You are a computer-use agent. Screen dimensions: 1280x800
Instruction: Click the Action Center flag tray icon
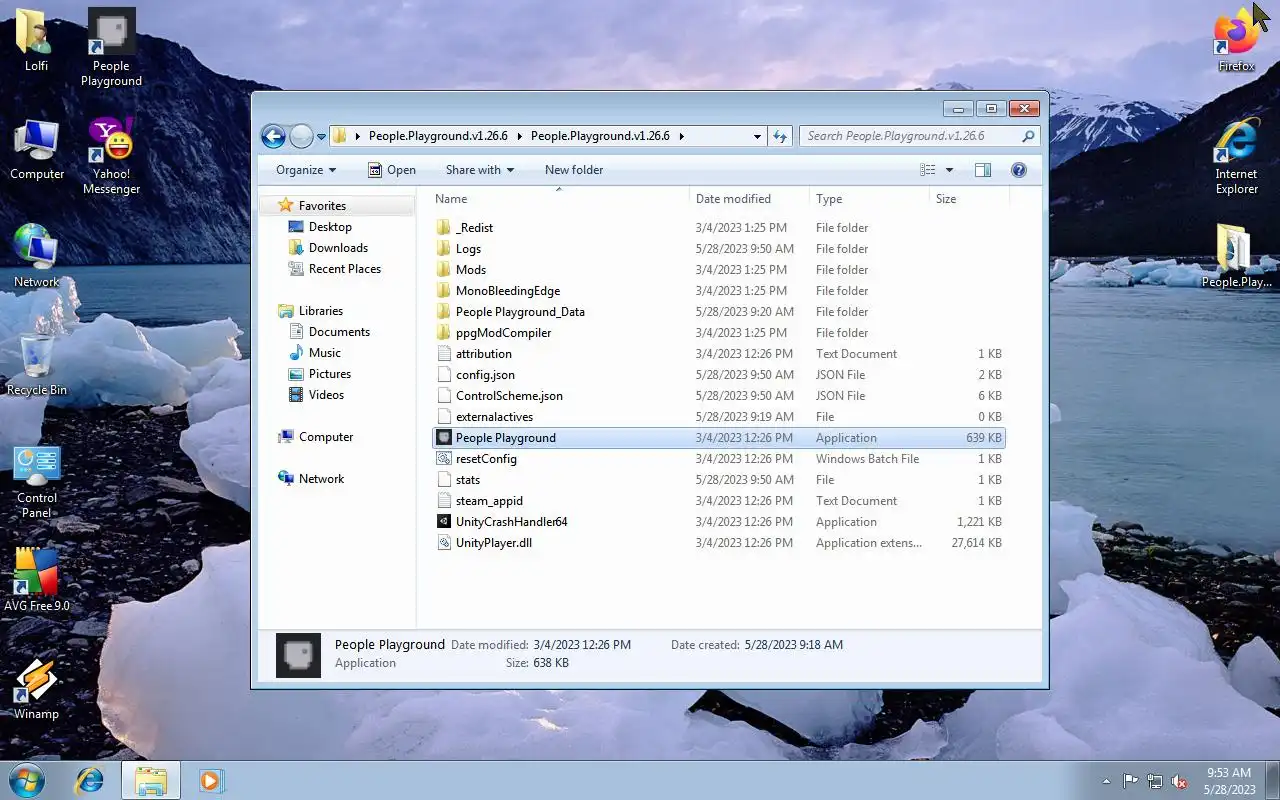pos(1131,781)
